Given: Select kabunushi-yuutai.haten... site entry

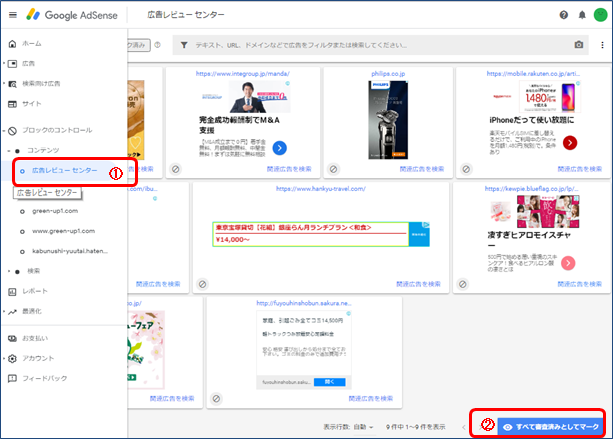Looking at the screenshot, I should pos(70,251).
